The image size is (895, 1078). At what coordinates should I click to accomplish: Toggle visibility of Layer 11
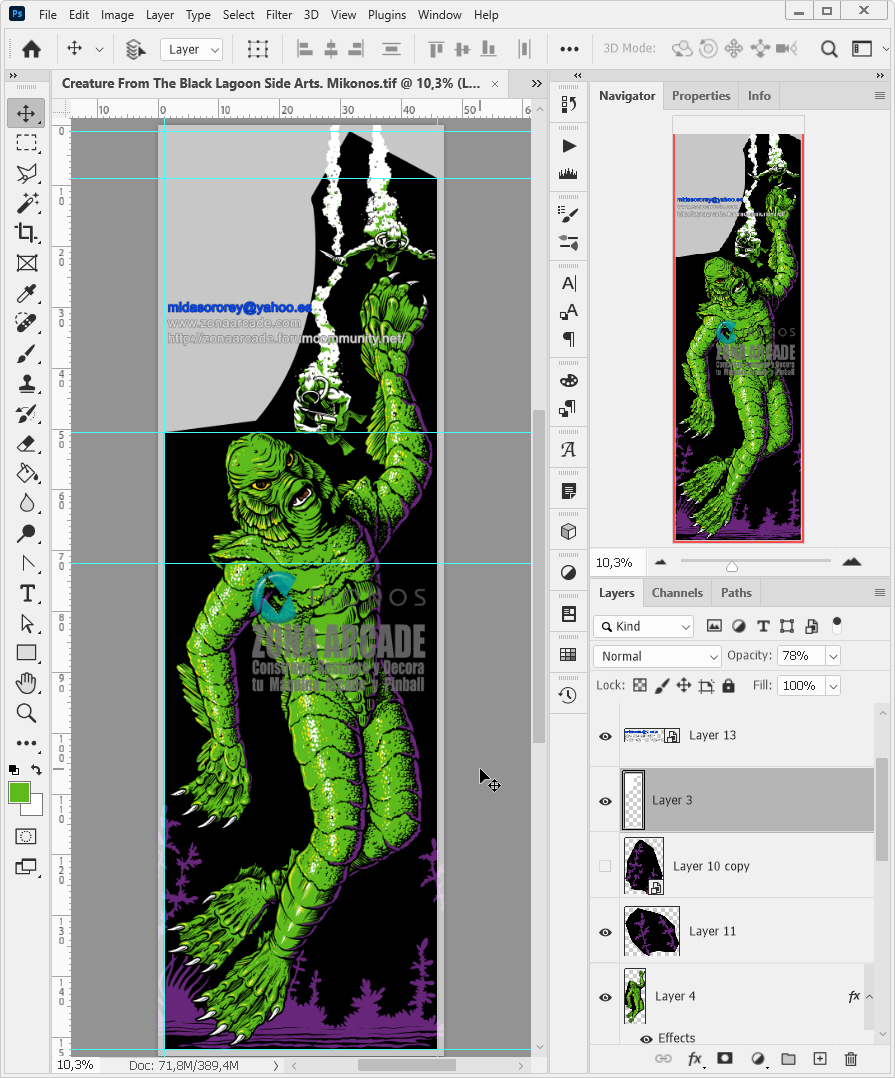click(604, 931)
